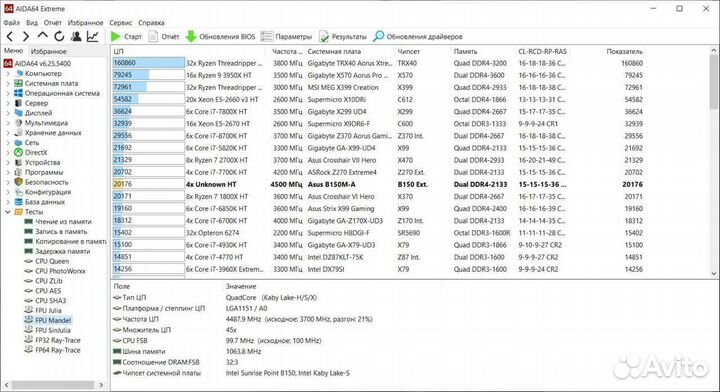720x392 pixels.
Task: Select the CPU ZLib test icon
Action: pyautogui.click(x=28, y=281)
